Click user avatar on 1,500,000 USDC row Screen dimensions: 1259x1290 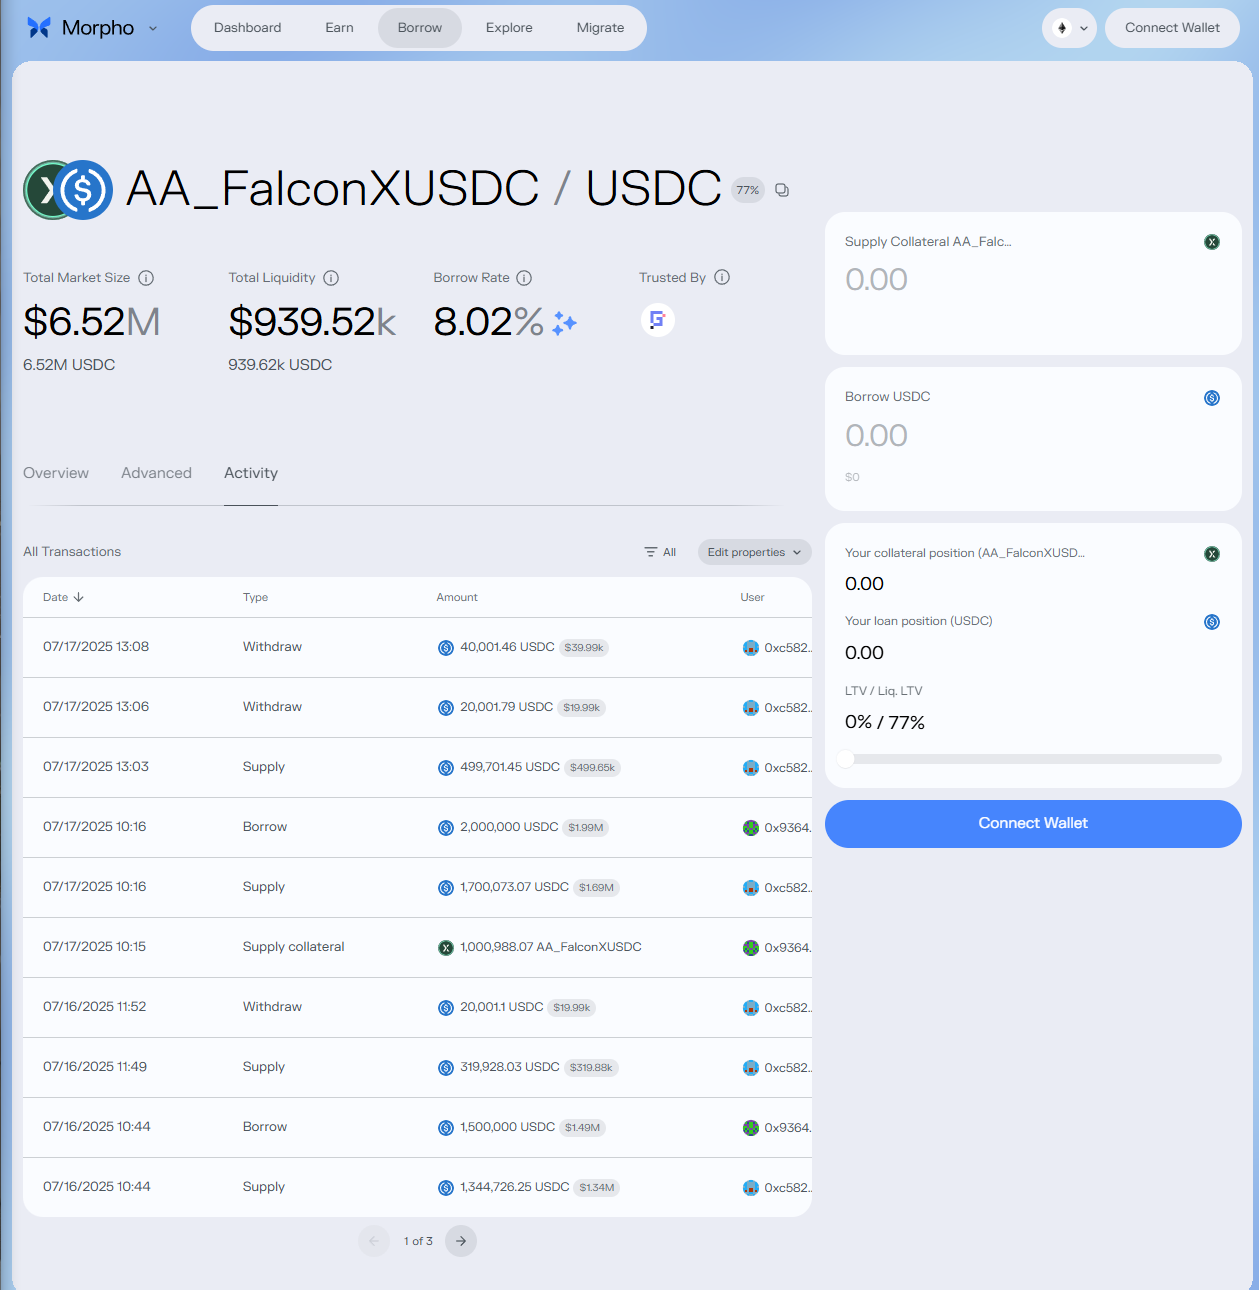tap(751, 1128)
